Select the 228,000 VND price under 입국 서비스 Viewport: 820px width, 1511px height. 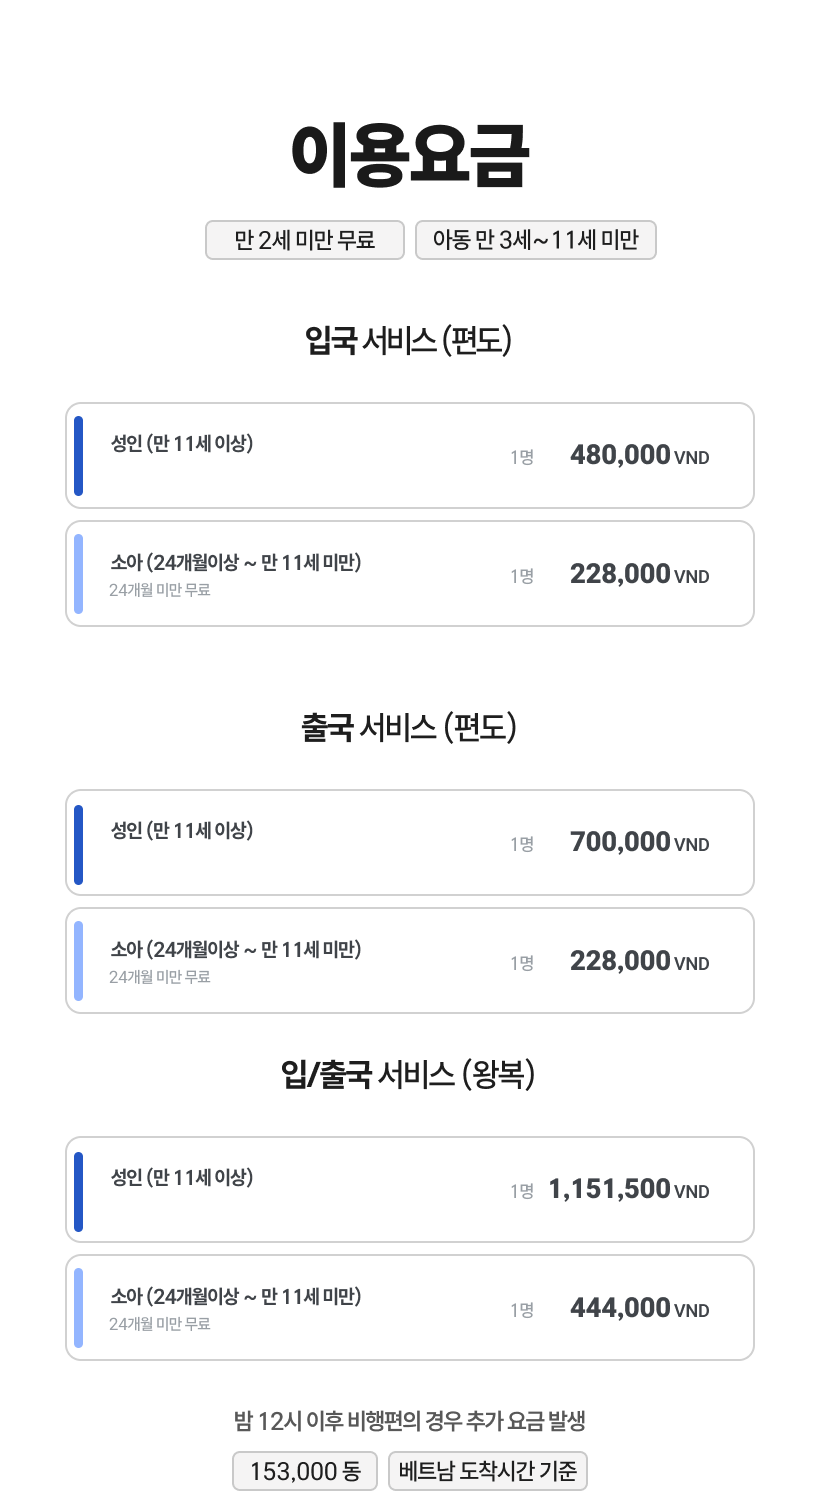639,575
